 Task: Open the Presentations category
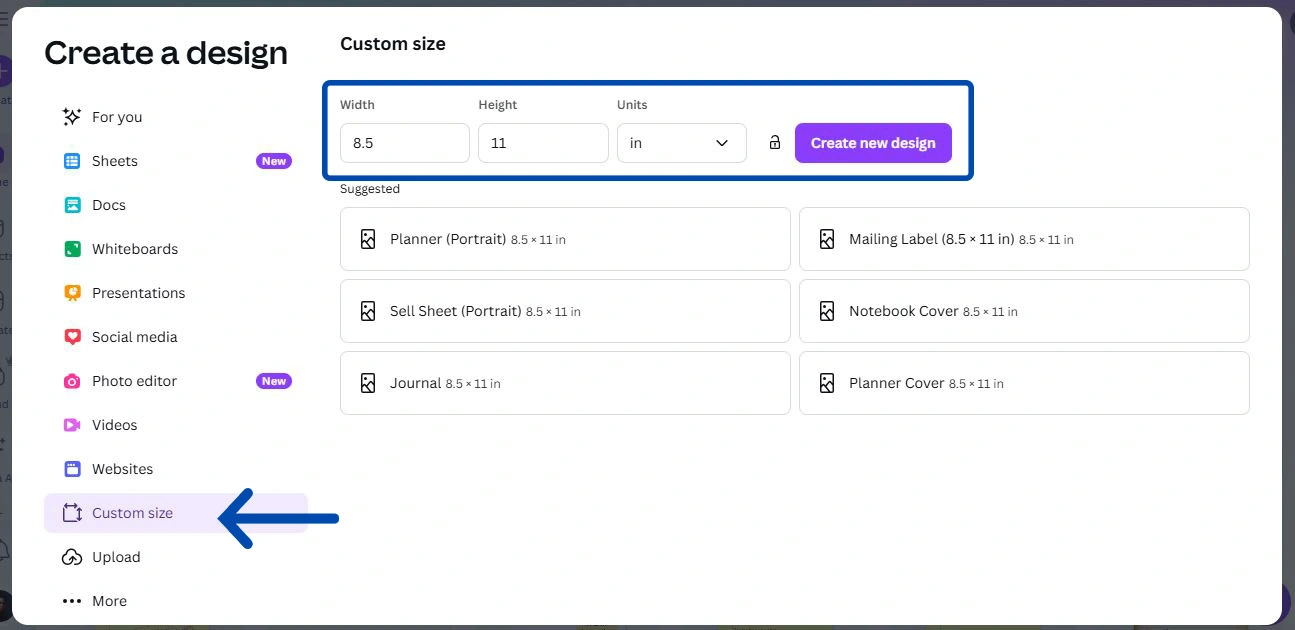(176, 293)
